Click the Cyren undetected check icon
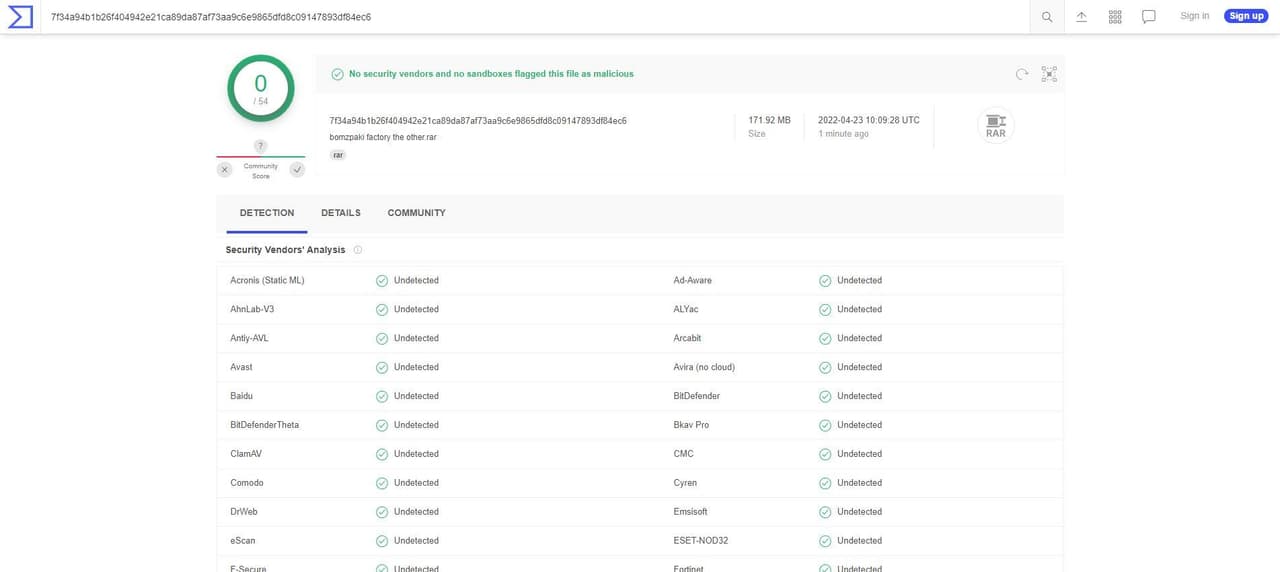This screenshot has width=1280, height=572. click(825, 484)
